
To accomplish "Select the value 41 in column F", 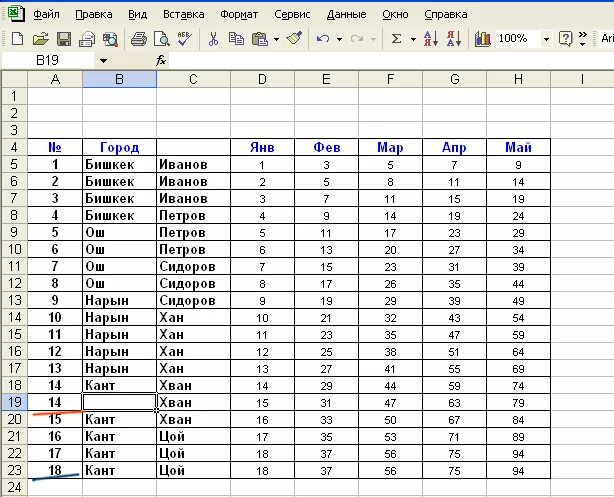I will point(390,368).
